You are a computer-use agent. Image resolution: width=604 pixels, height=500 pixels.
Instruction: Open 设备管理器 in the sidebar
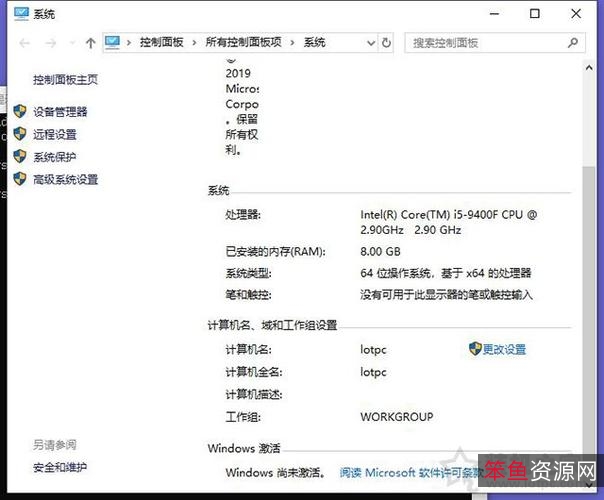(x=60, y=112)
